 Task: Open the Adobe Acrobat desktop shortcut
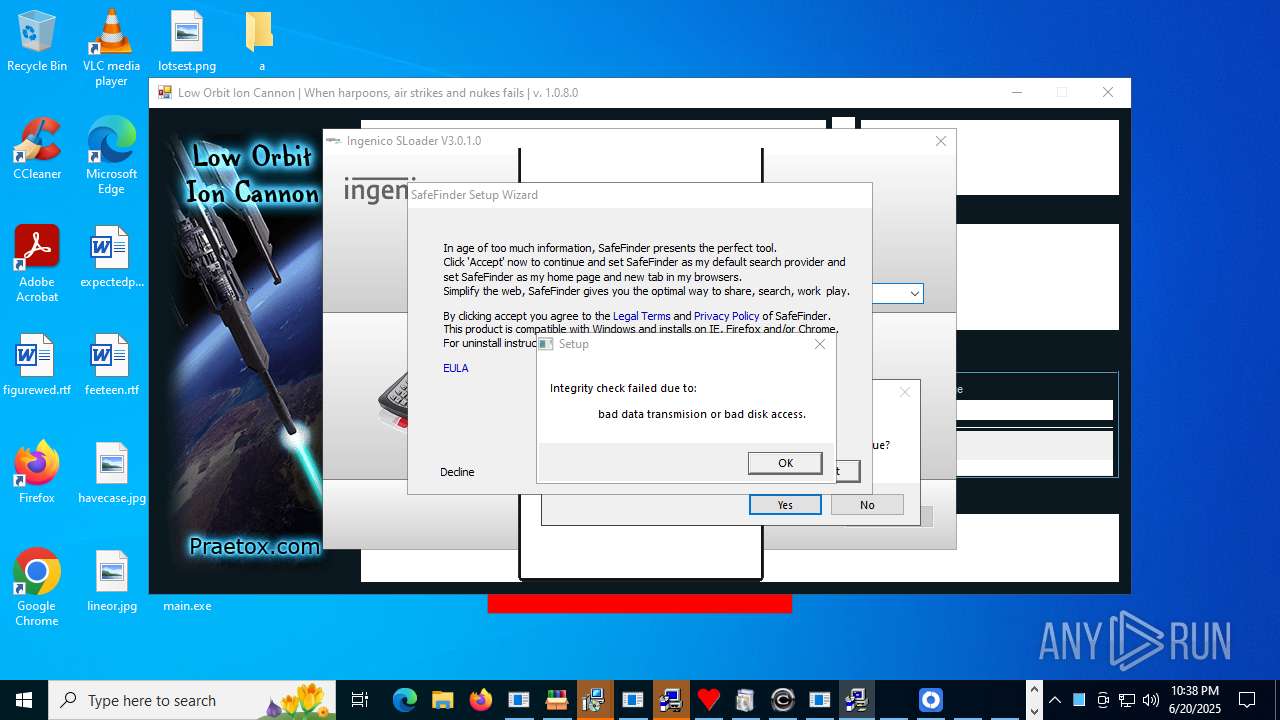pyautogui.click(x=37, y=264)
